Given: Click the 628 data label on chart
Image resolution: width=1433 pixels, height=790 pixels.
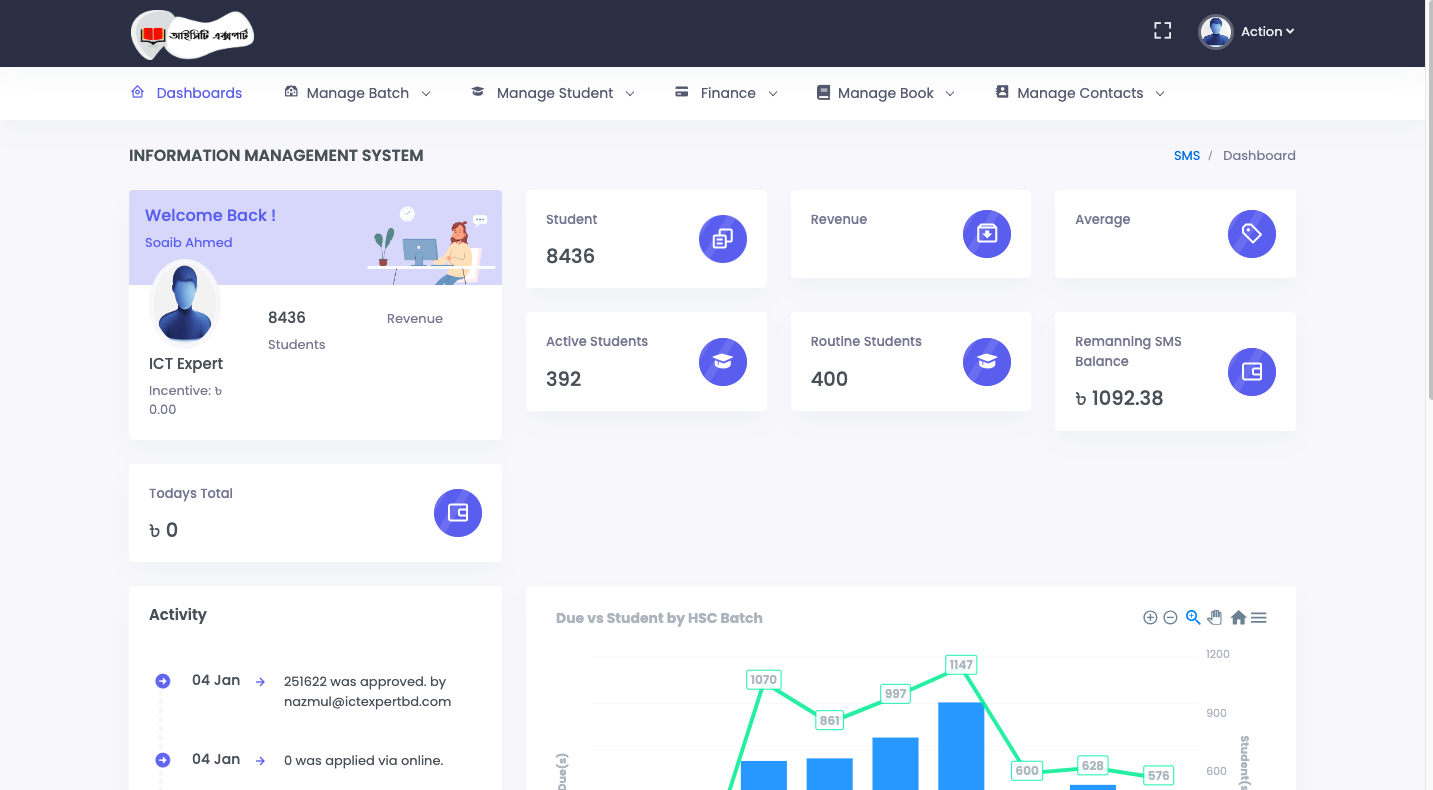Looking at the screenshot, I should (1093, 766).
